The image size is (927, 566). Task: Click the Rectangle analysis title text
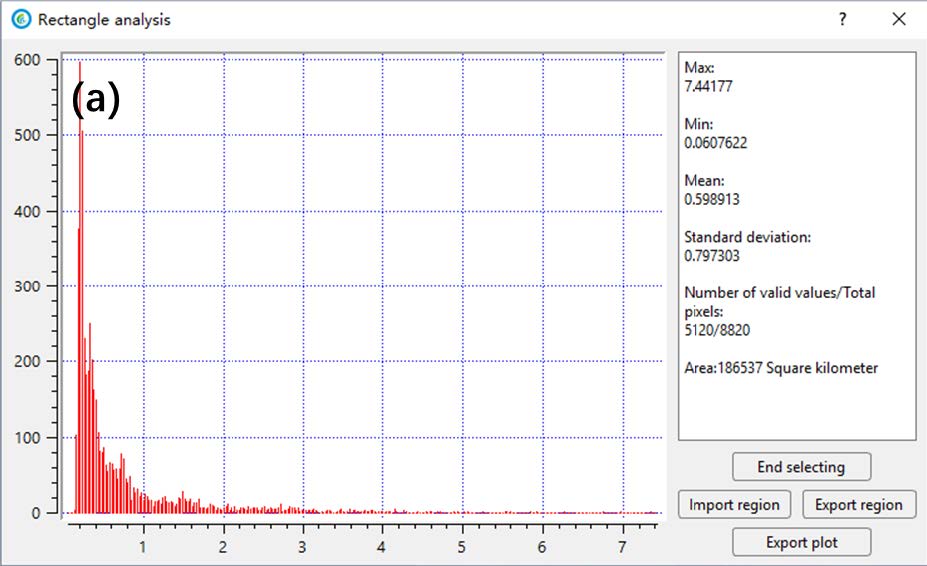[104, 20]
